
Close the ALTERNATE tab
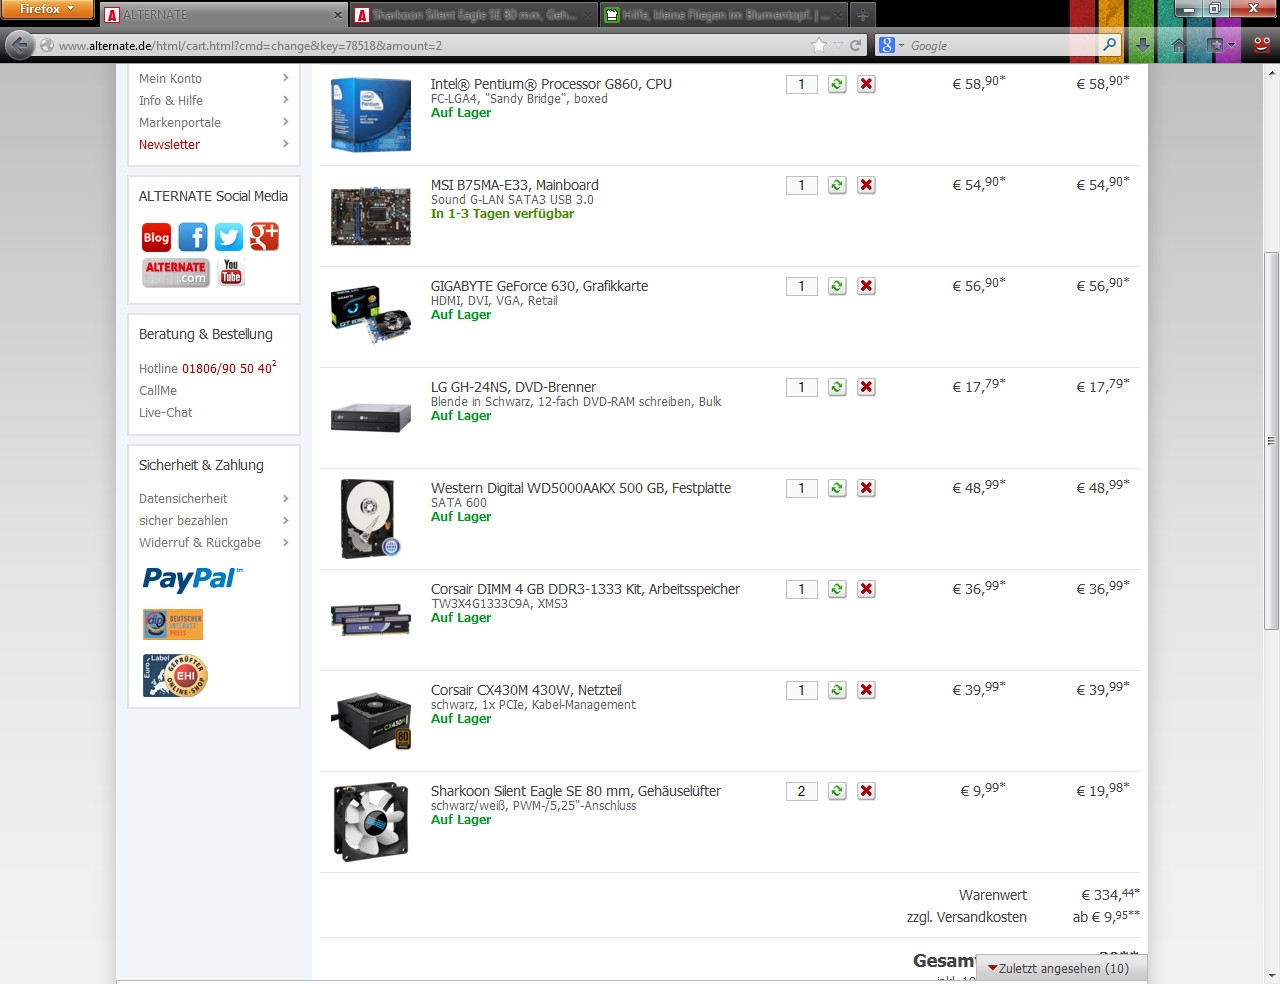(x=338, y=15)
